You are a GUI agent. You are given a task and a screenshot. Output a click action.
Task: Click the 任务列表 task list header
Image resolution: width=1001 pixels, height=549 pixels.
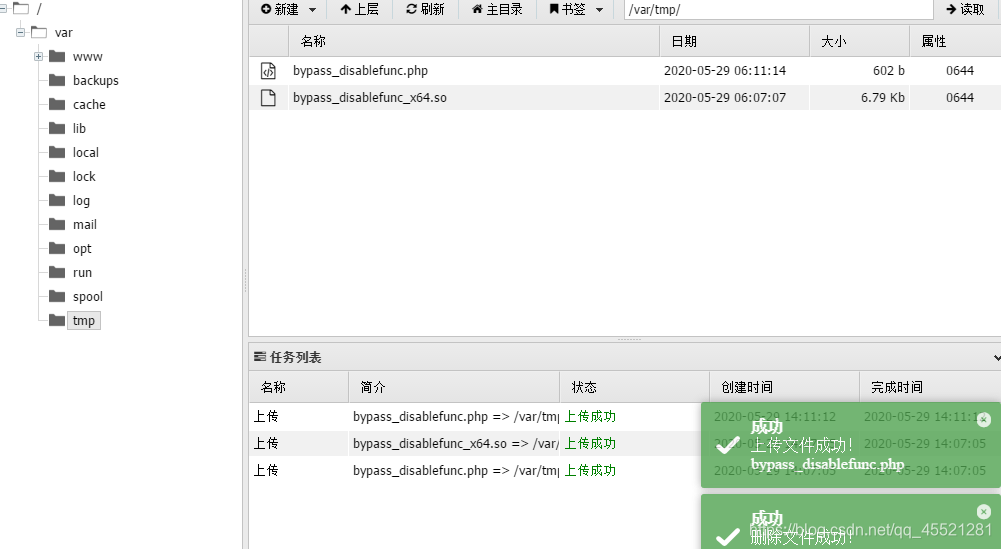coord(287,357)
